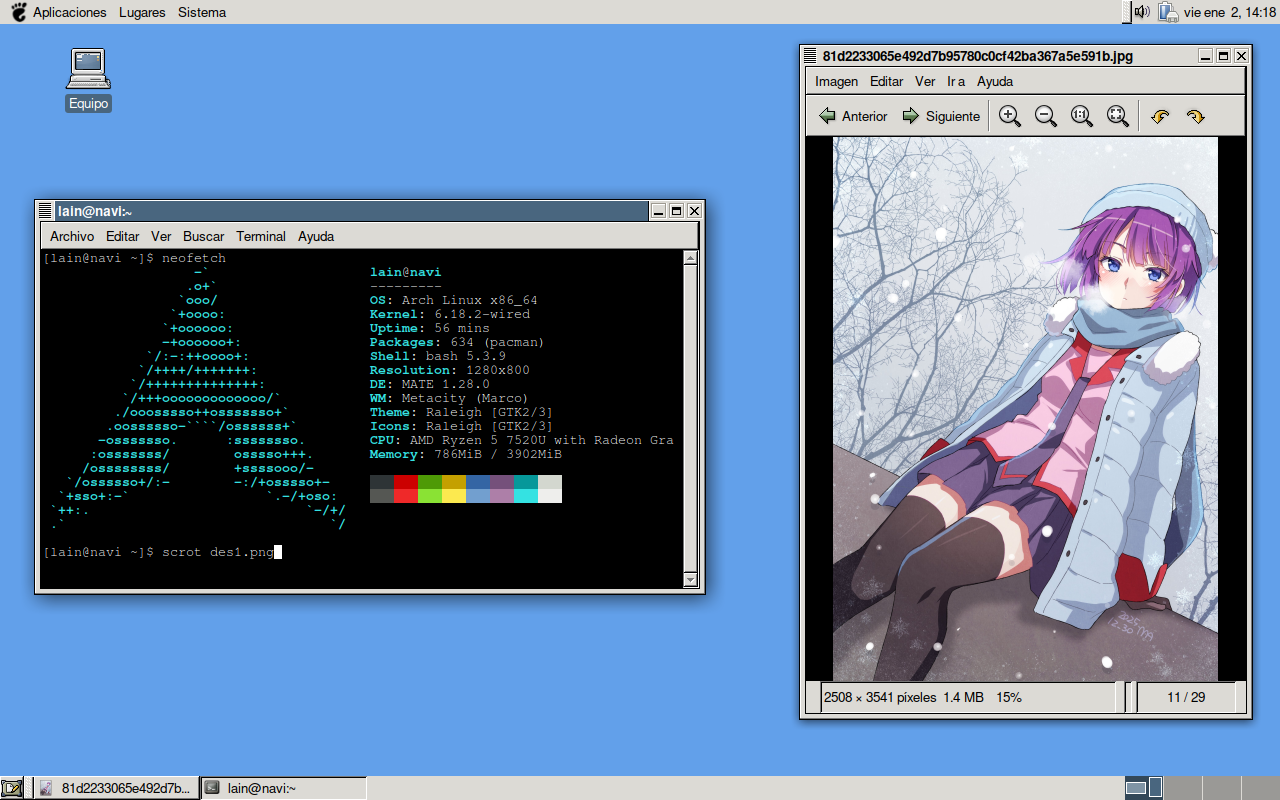Open the window menu icon of the image viewer
Screen dimensions: 1280x800
pyautogui.click(x=810, y=56)
